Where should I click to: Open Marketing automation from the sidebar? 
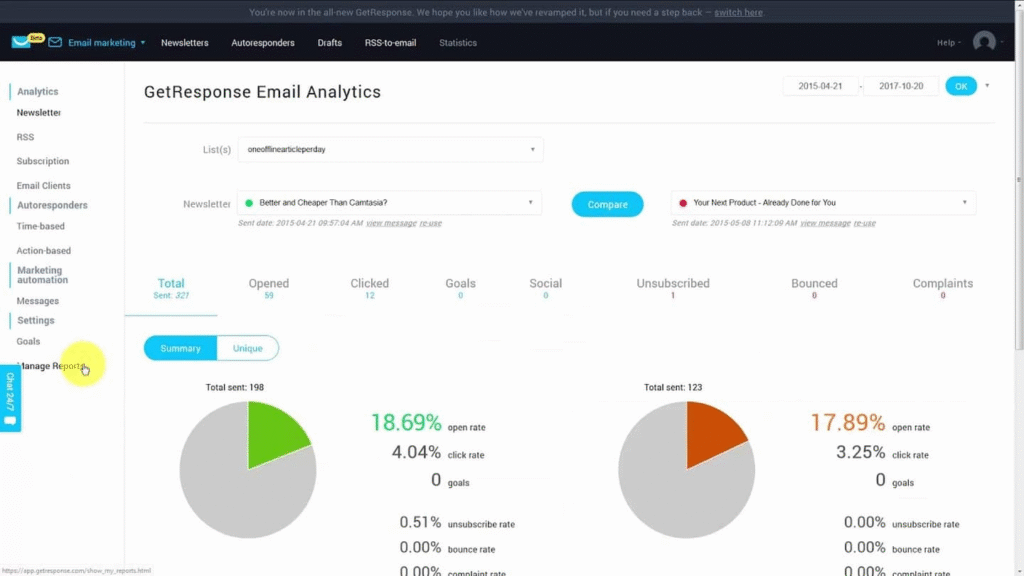[41, 274]
